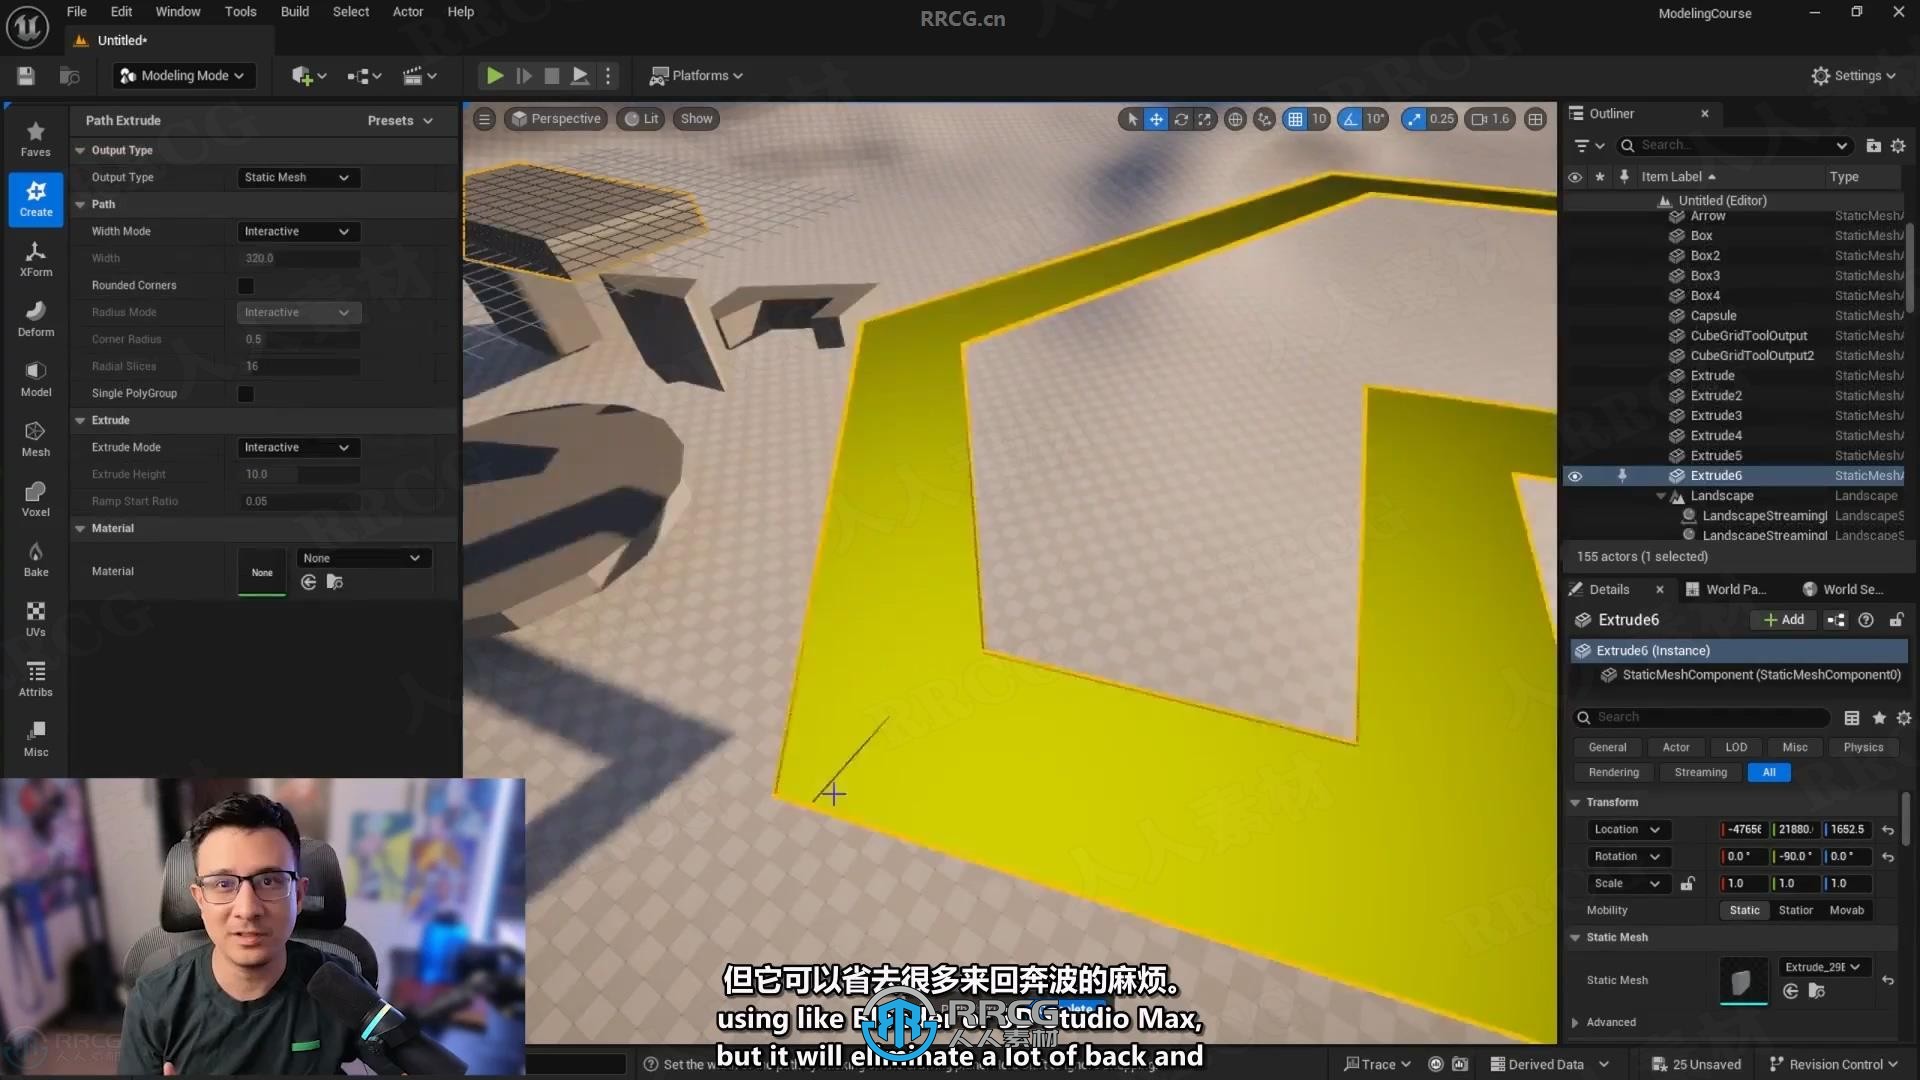Click the Outliner search field
This screenshot has height=1080, width=1920.
pyautogui.click(x=1735, y=146)
